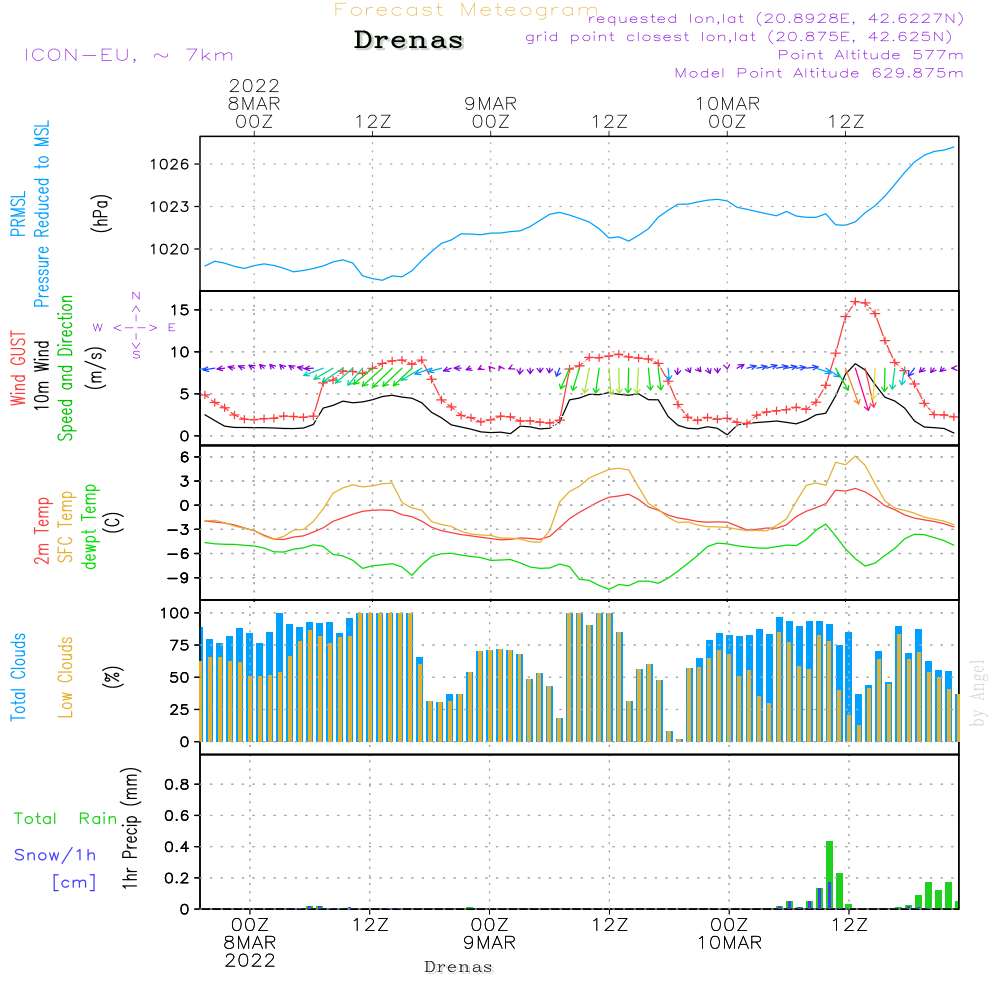Screen dimensions: 1000x1000
Task: Click the SFC Temp axis label
Action: click(66, 527)
